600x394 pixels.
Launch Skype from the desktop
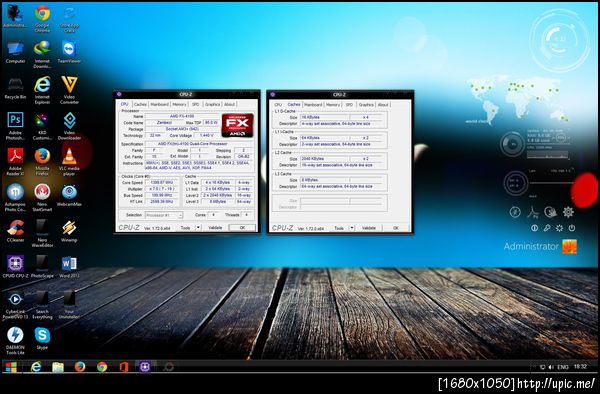click(42, 338)
